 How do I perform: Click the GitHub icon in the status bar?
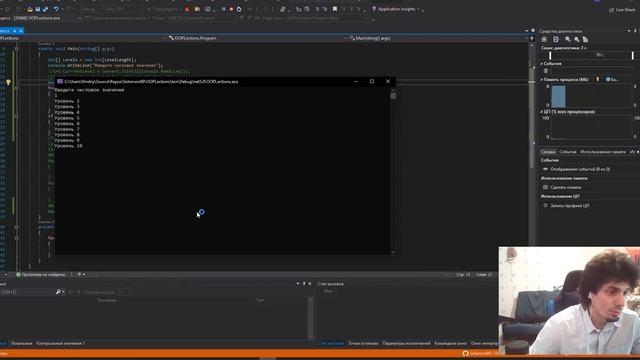click(465, 353)
